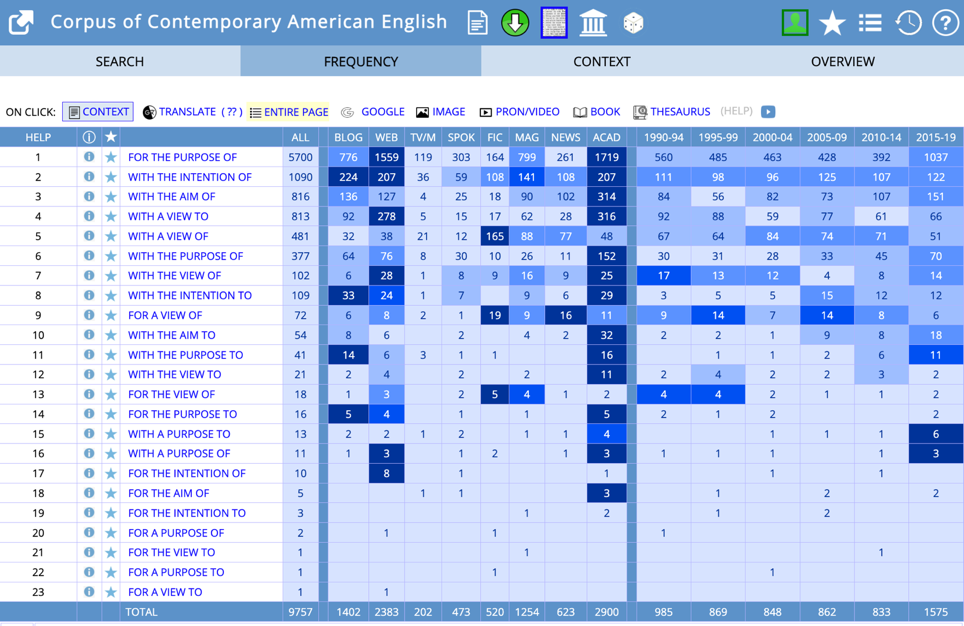The height and width of the screenshot is (626, 964).
Task: Click NEWS cell 16 for FOR A VIEW OF
Action: coord(566,315)
